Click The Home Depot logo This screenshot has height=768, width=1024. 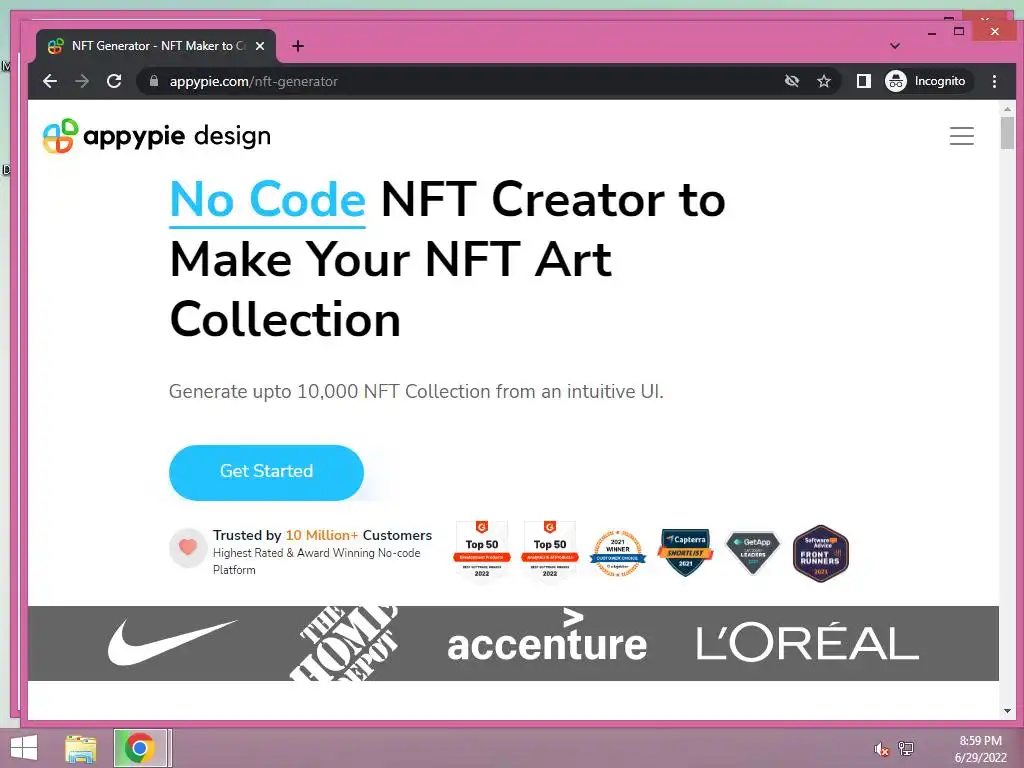344,643
